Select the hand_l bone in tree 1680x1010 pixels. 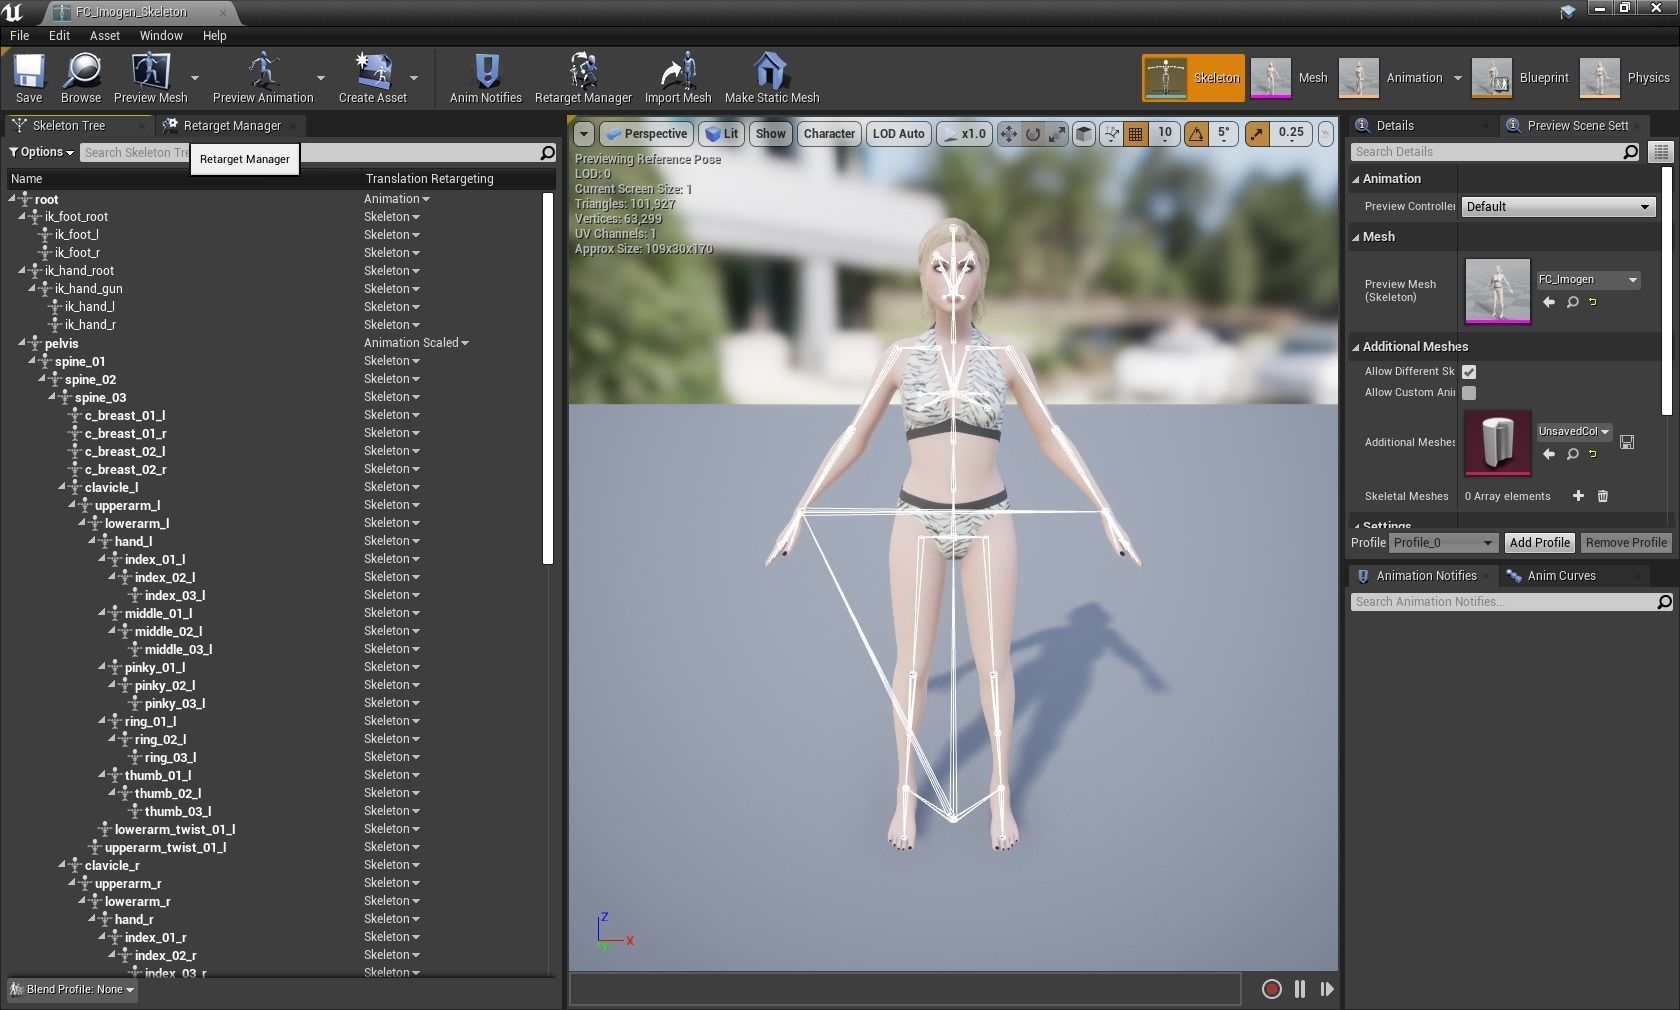pos(133,542)
